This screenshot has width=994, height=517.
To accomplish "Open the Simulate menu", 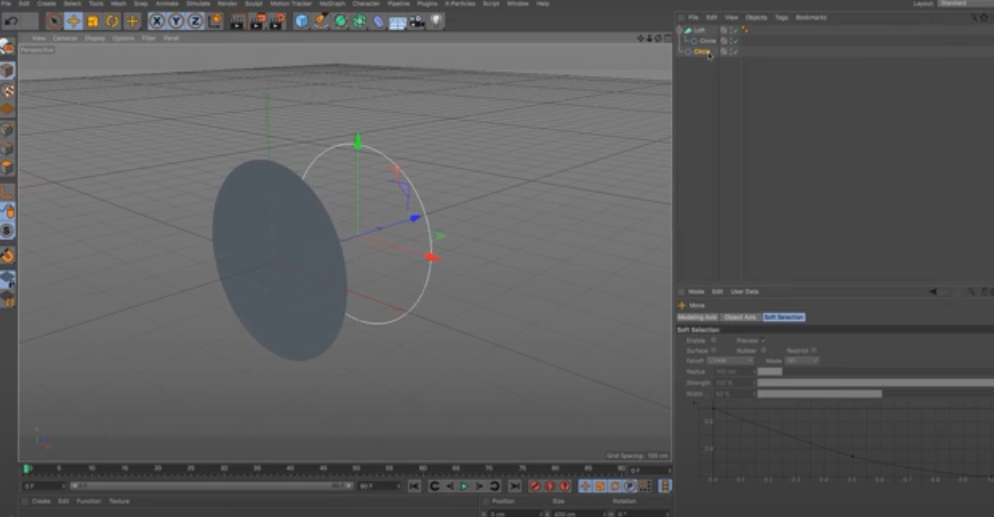I will click(198, 4).
